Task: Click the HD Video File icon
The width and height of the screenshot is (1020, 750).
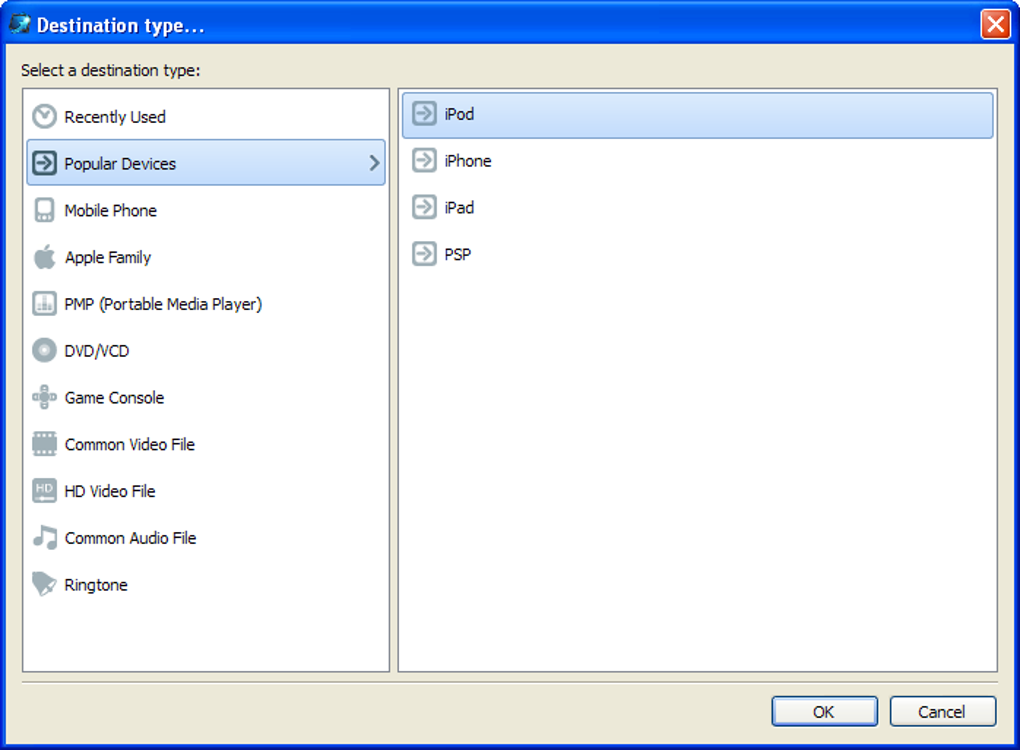Action: 44,490
